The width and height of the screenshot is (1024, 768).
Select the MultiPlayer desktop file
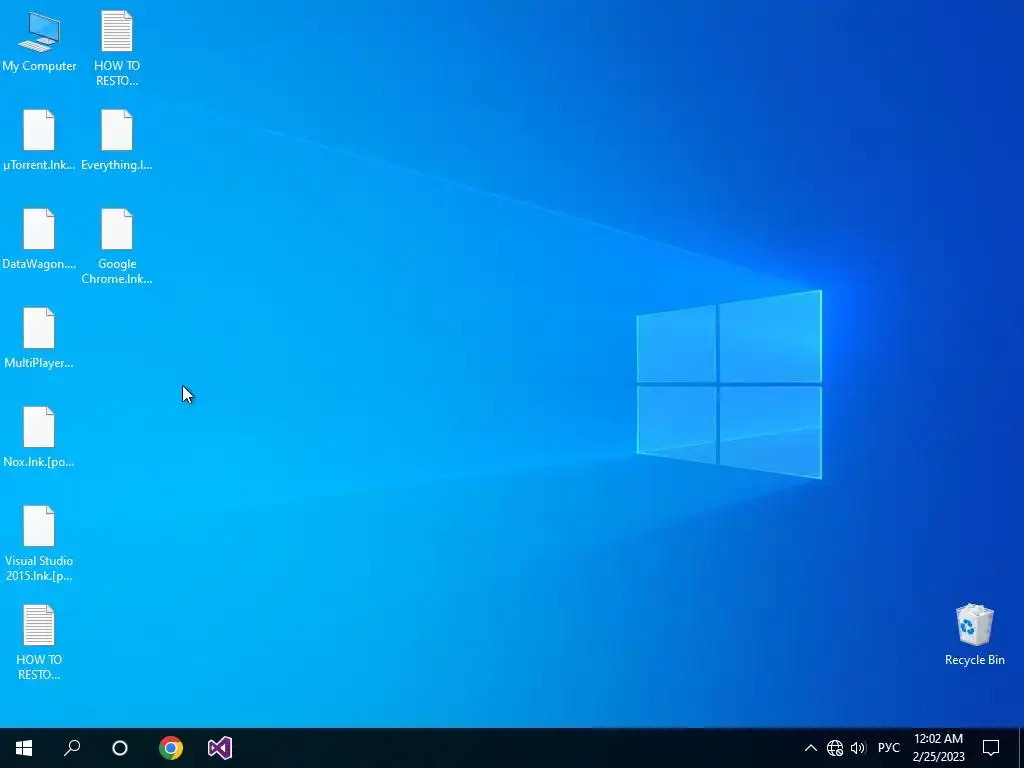[39, 338]
